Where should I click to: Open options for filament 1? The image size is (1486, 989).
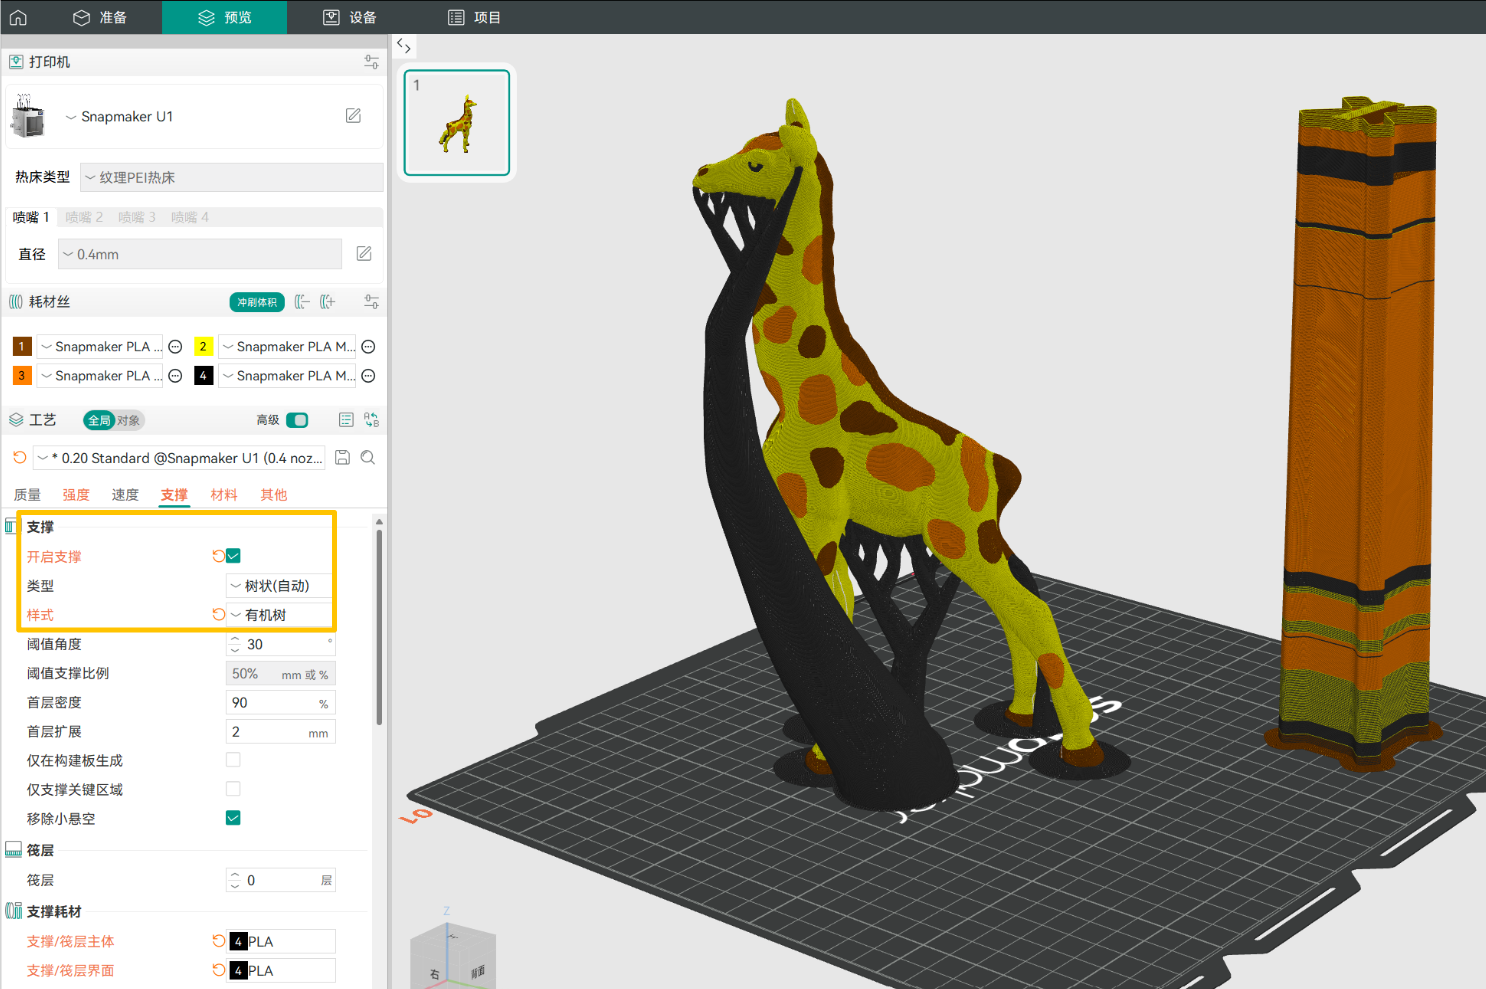tap(175, 347)
